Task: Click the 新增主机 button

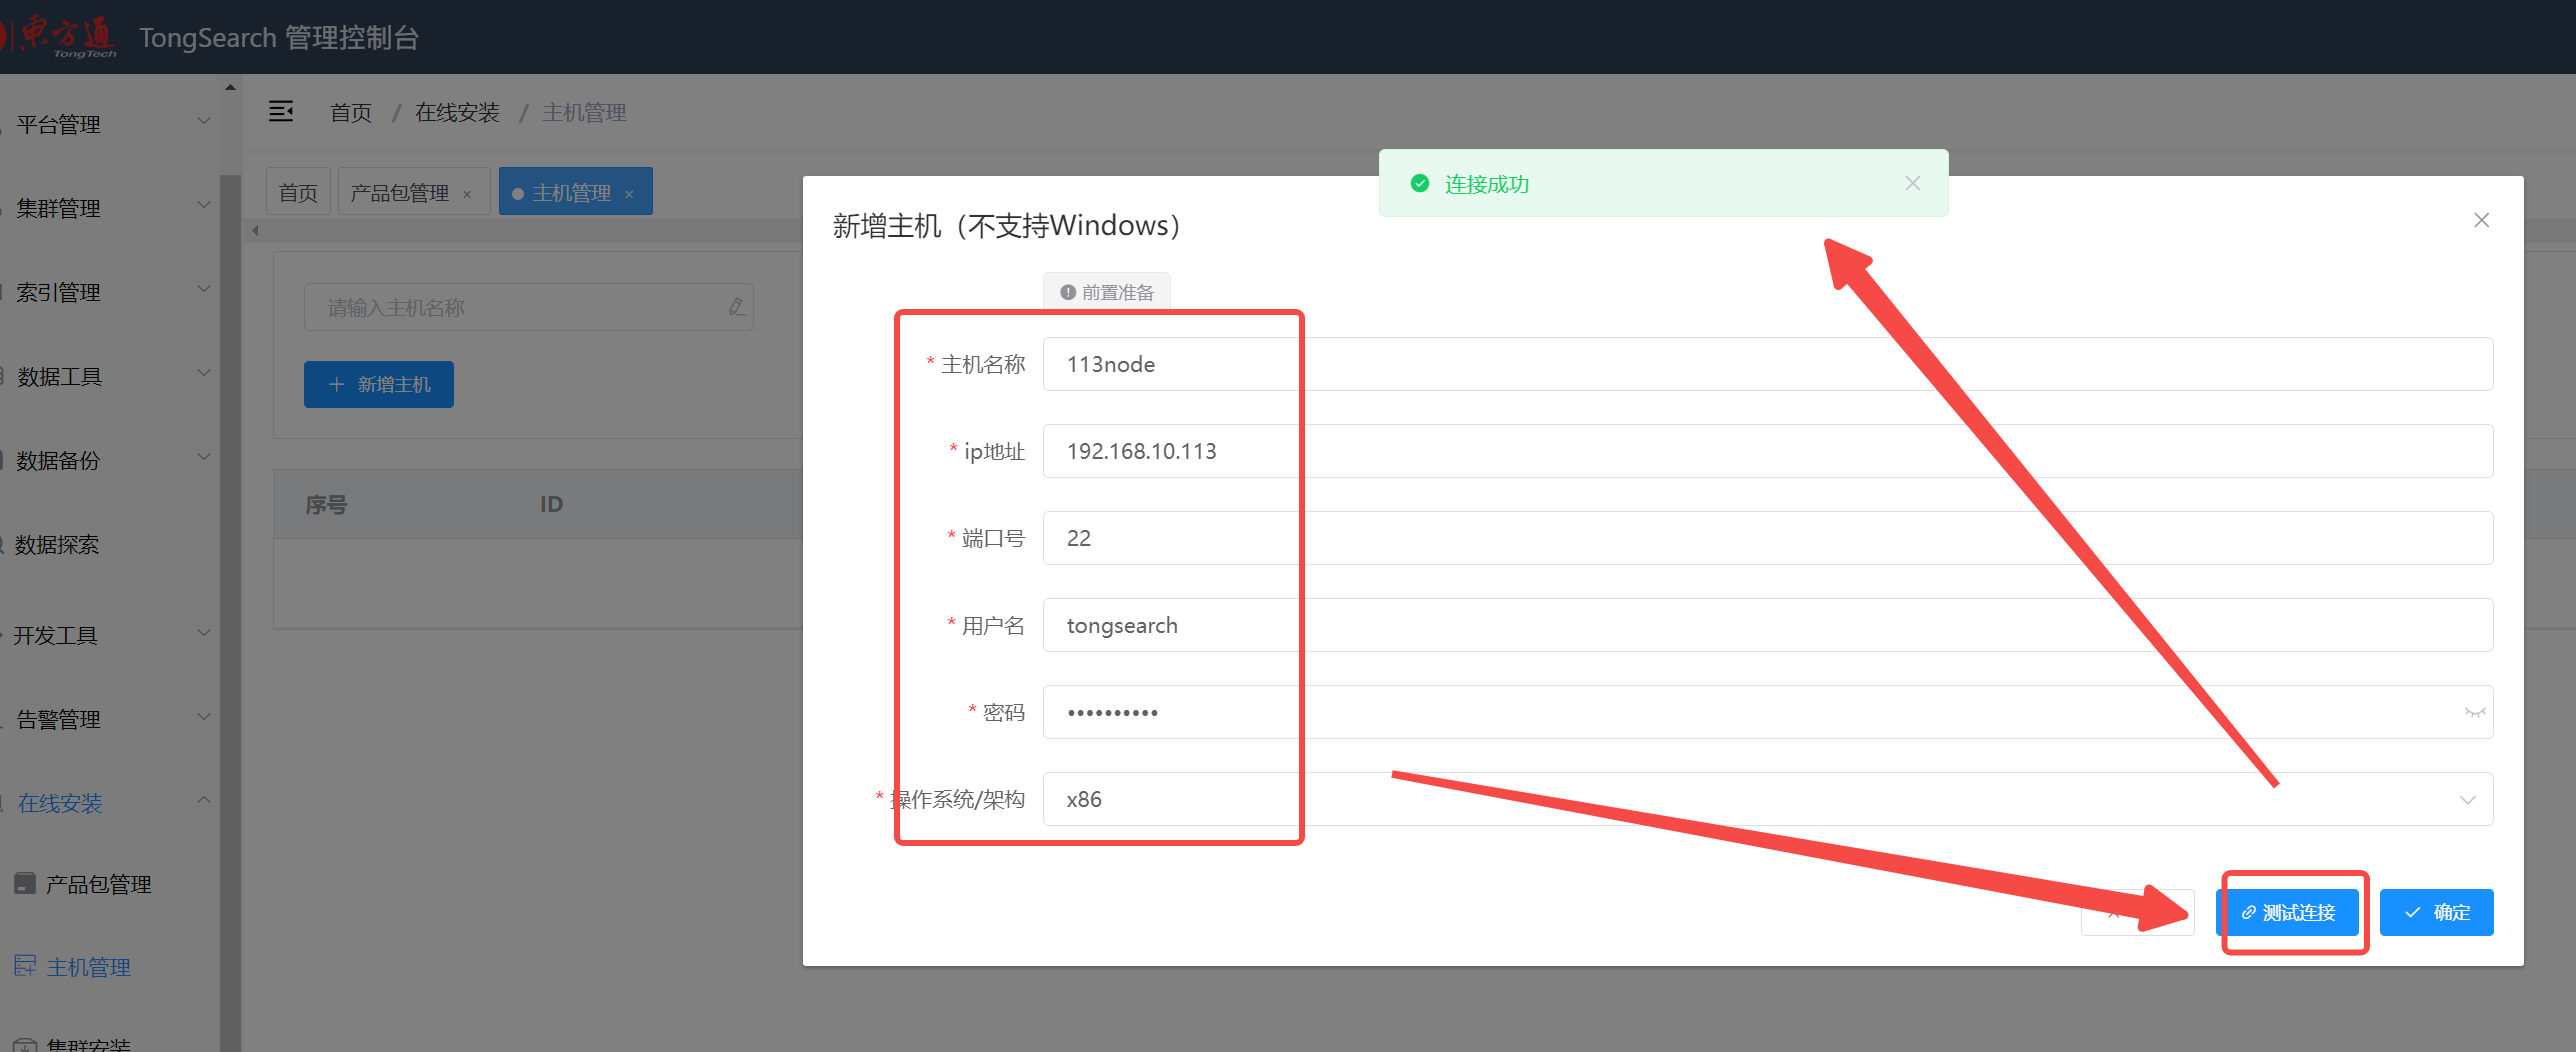Action: 379,384
